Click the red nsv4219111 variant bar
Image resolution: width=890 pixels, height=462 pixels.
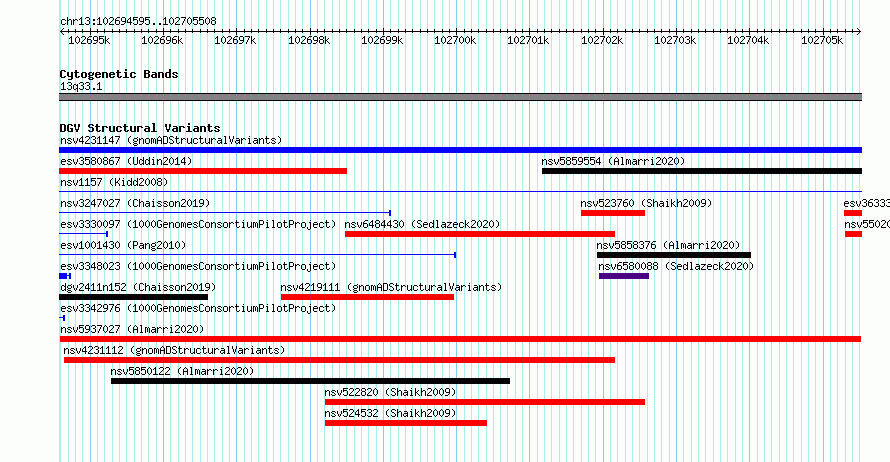click(x=367, y=297)
